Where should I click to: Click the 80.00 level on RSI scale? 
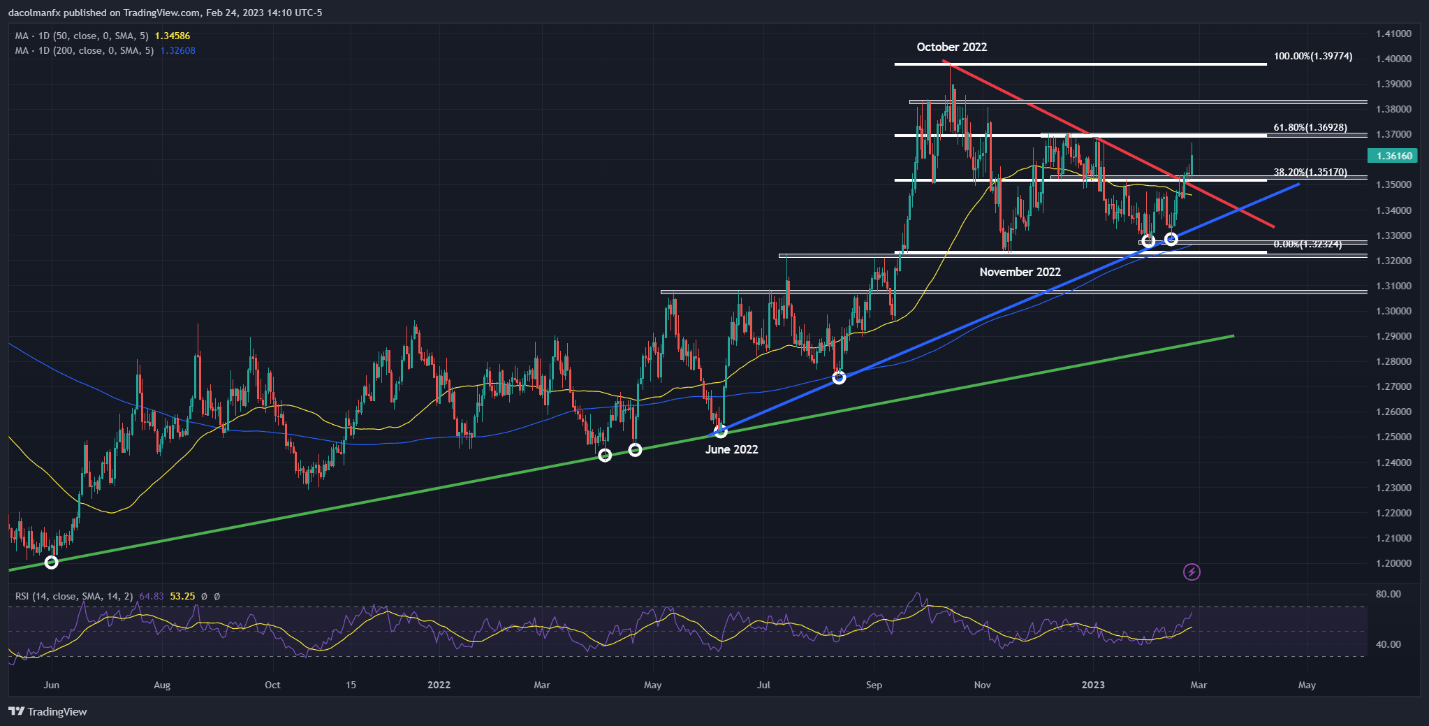click(x=1389, y=594)
